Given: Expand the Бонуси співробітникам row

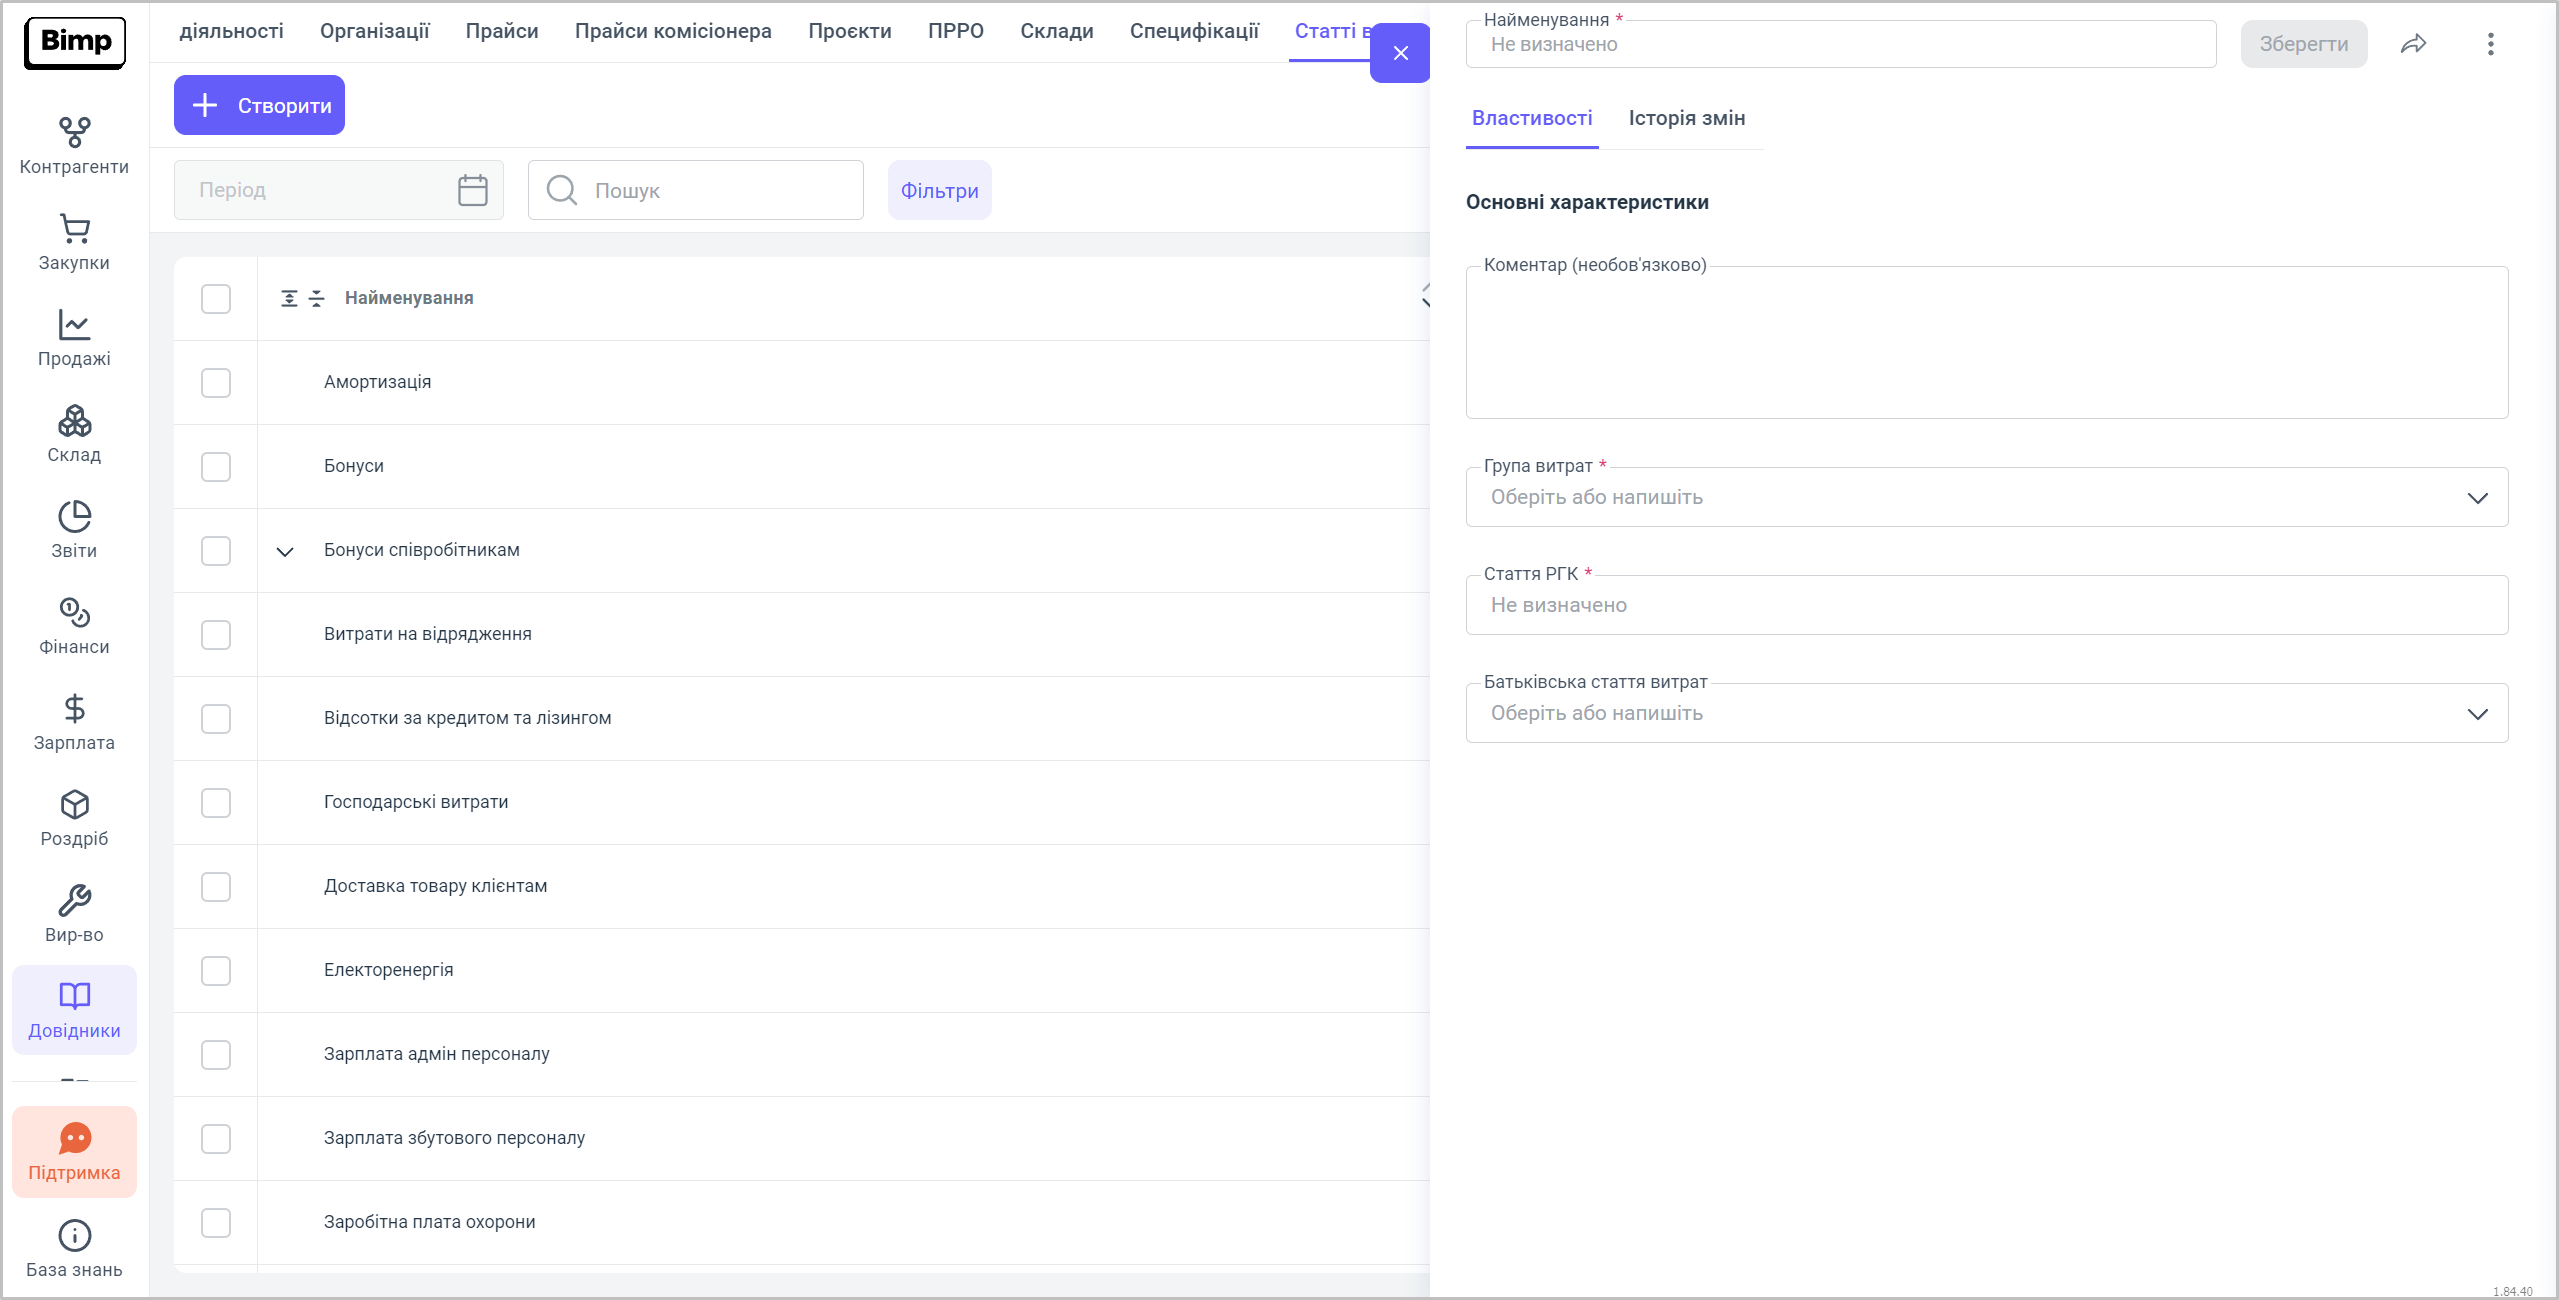Looking at the screenshot, I should pyautogui.click(x=285, y=551).
